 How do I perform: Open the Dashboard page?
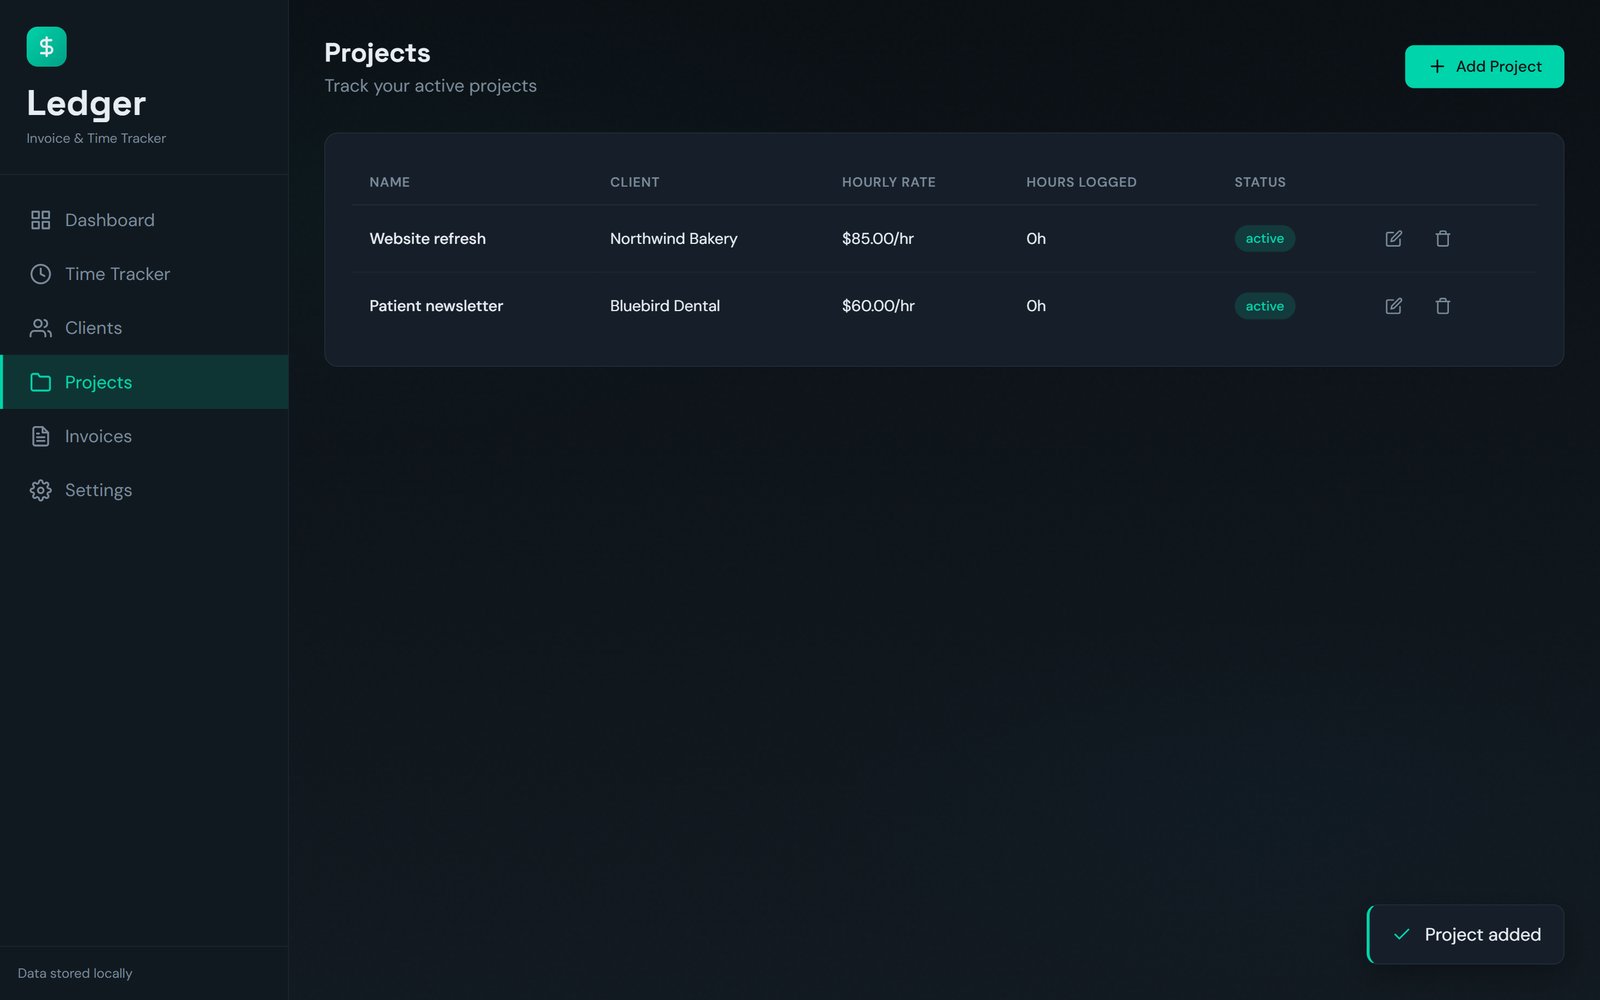[144, 220]
